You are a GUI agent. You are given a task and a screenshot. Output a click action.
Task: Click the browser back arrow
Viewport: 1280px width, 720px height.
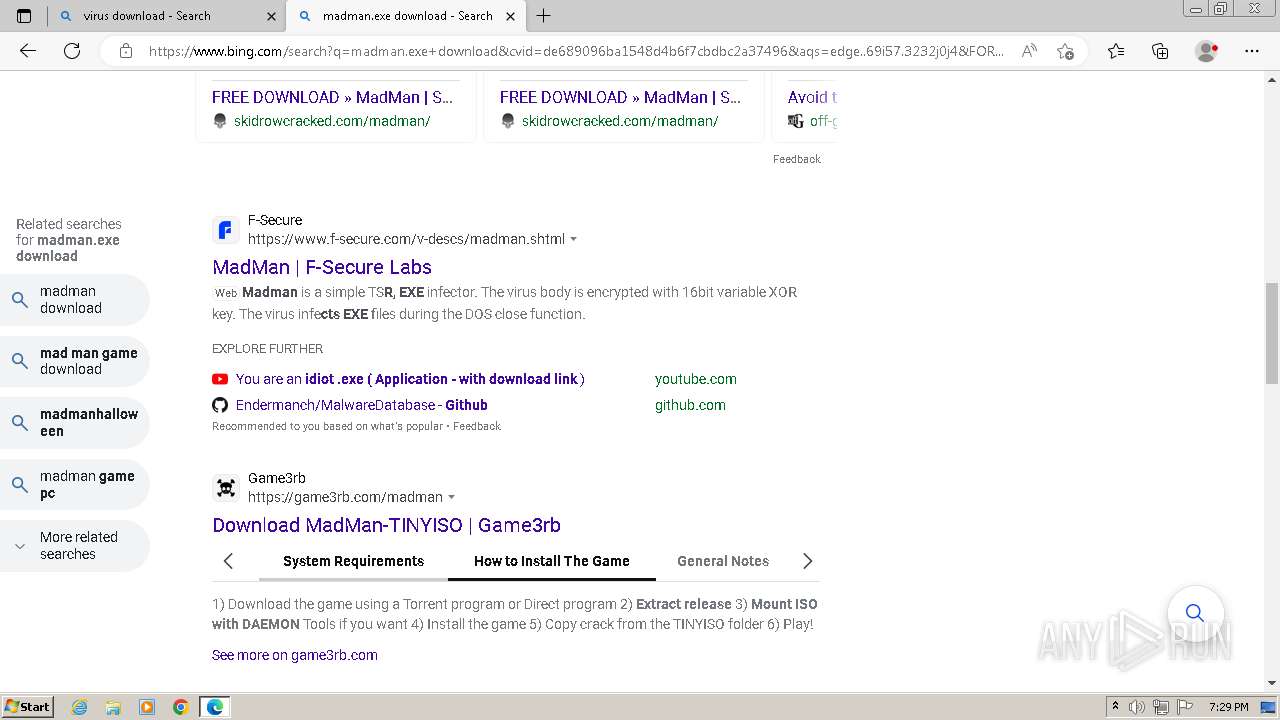(28, 51)
